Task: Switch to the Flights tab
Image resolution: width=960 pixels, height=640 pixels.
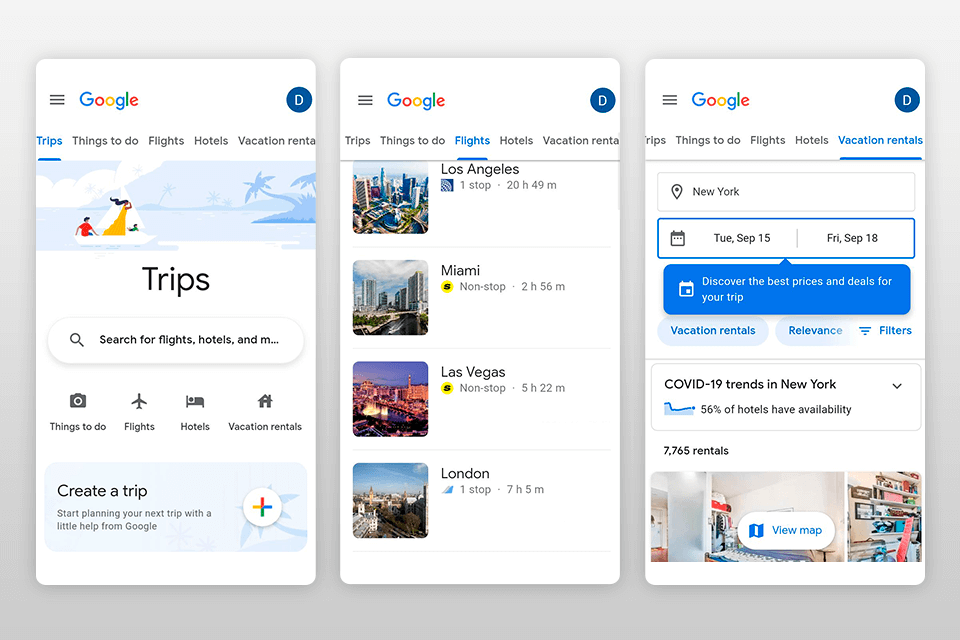Action: (x=472, y=140)
